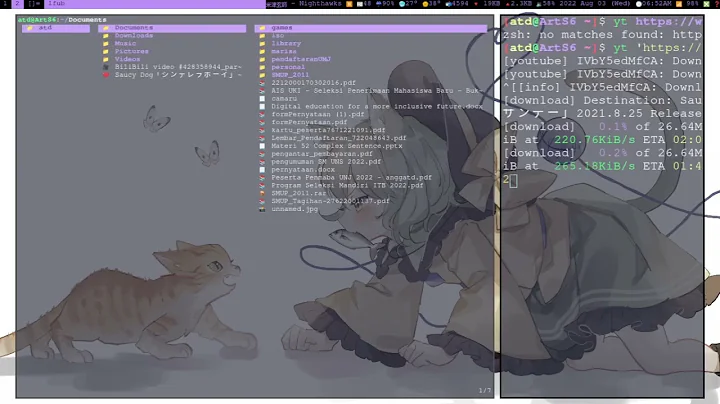The height and width of the screenshot is (404, 720).
Task: Select the marisa folder row
Action: (x=371, y=51)
